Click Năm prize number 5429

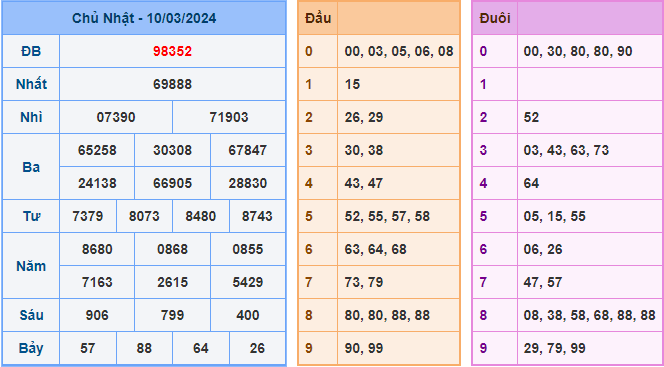pyautogui.click(x=248, y=282)
